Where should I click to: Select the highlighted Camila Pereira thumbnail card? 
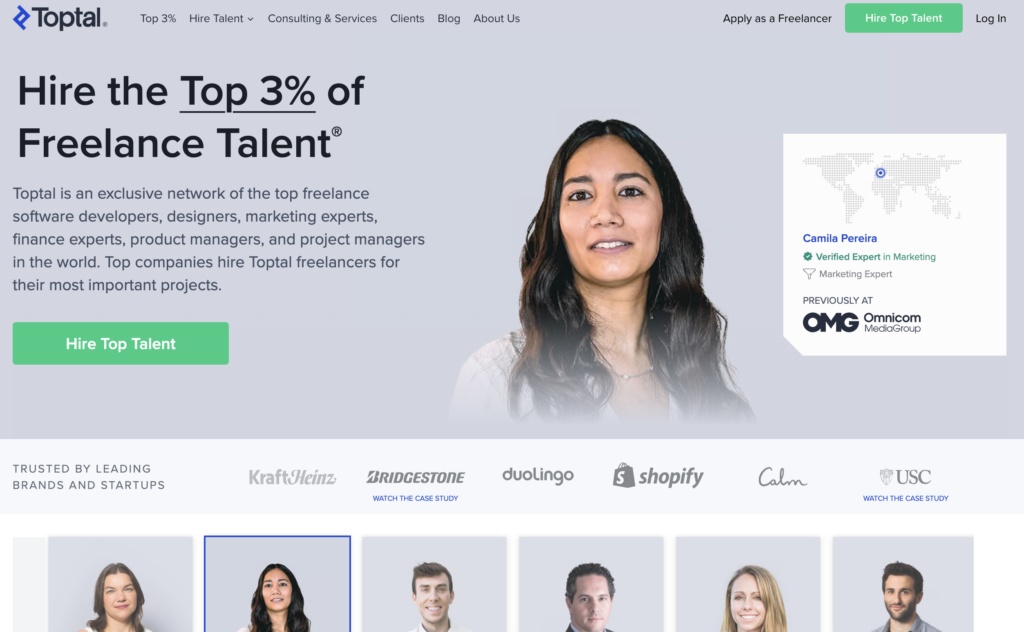278,584
